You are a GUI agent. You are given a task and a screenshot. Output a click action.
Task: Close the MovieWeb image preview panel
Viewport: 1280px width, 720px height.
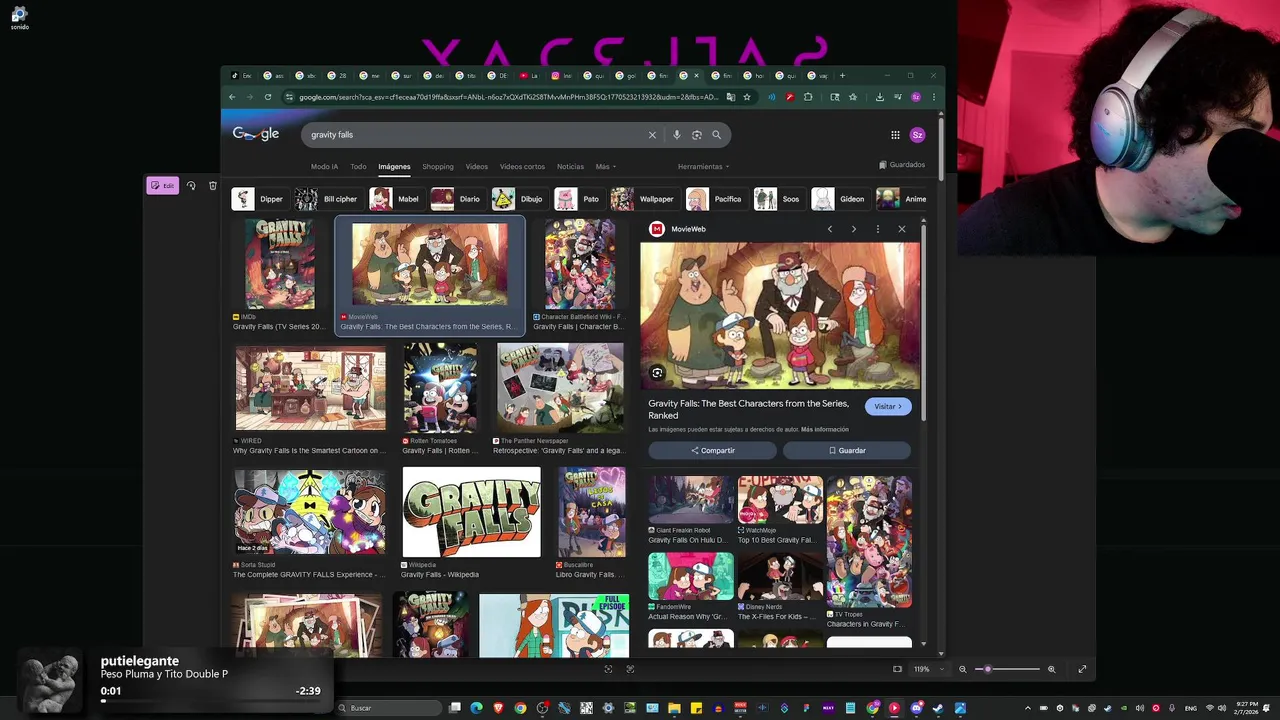pyautogui.click(x=902, y=229)
